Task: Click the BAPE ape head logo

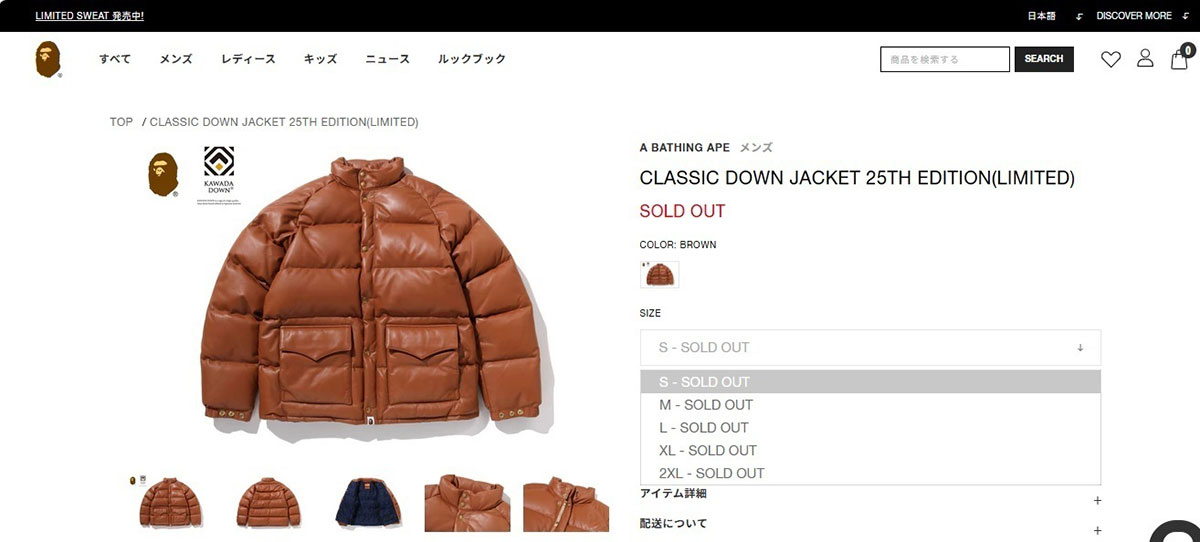Action: (x=48, y=60)
